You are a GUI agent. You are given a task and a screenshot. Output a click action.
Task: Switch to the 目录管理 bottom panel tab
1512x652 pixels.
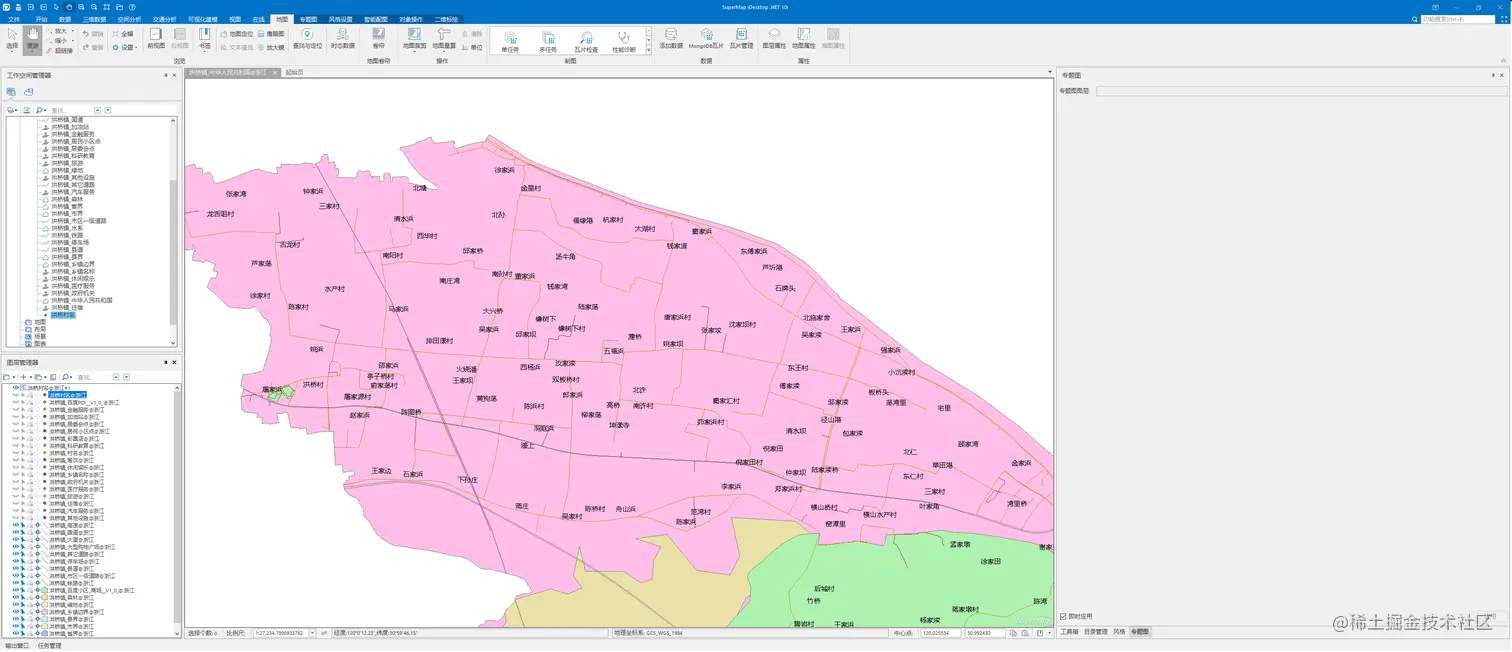click(1095, 632)
